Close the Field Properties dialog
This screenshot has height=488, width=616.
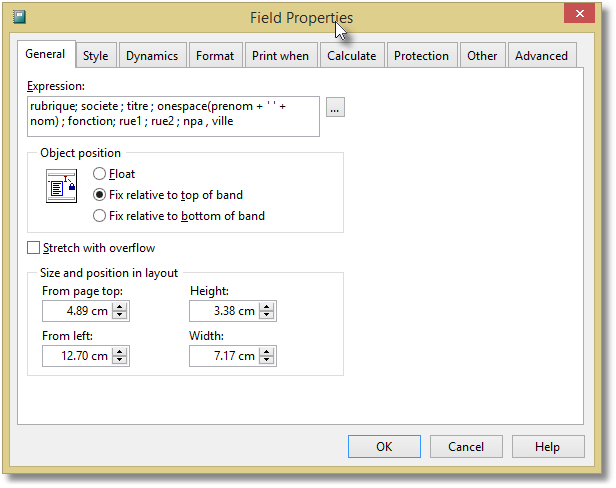(576, 15)
